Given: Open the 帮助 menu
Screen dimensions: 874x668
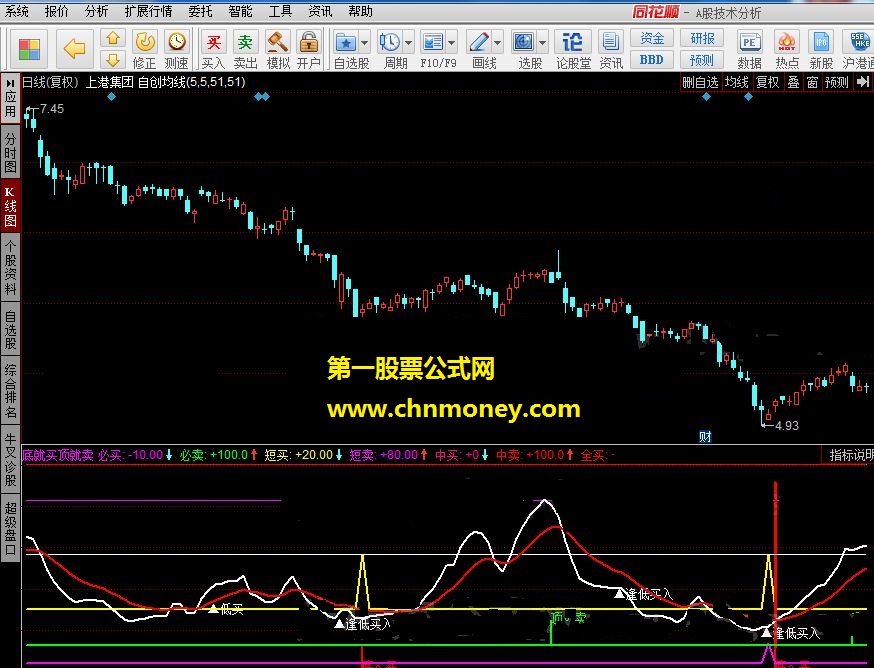Looking at the screenshot, I should [x=361, y=11].
